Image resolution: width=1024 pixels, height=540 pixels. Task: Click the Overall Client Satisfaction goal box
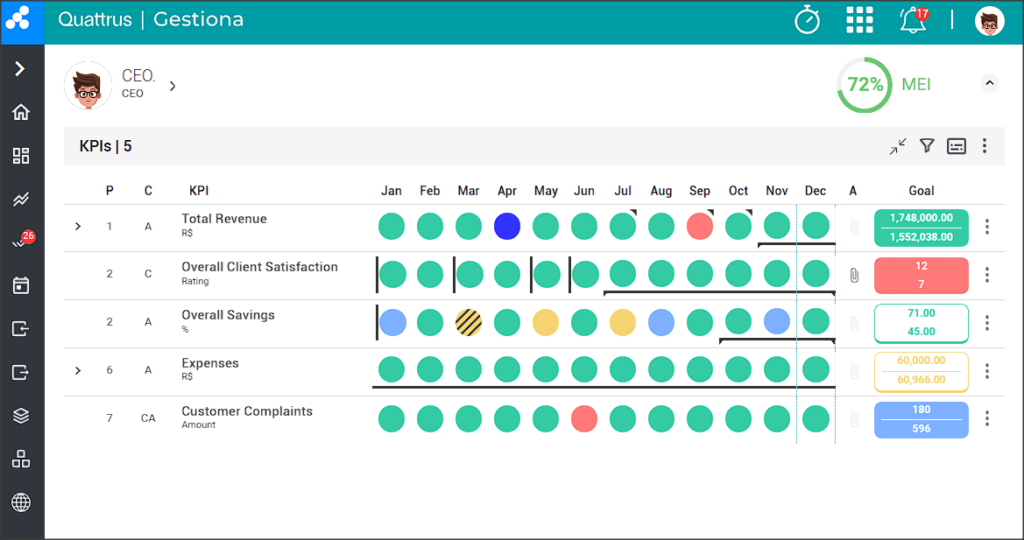click(921, 275)
